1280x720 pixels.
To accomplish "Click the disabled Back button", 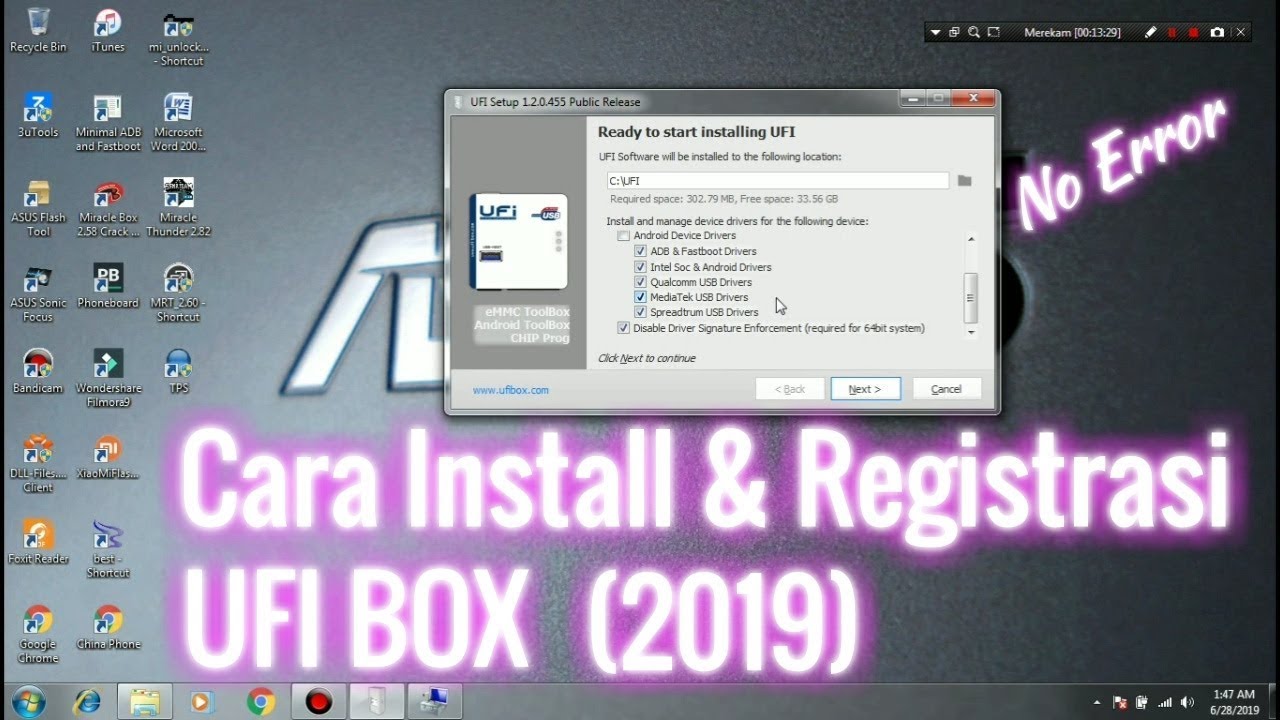I will pos(790,389).
